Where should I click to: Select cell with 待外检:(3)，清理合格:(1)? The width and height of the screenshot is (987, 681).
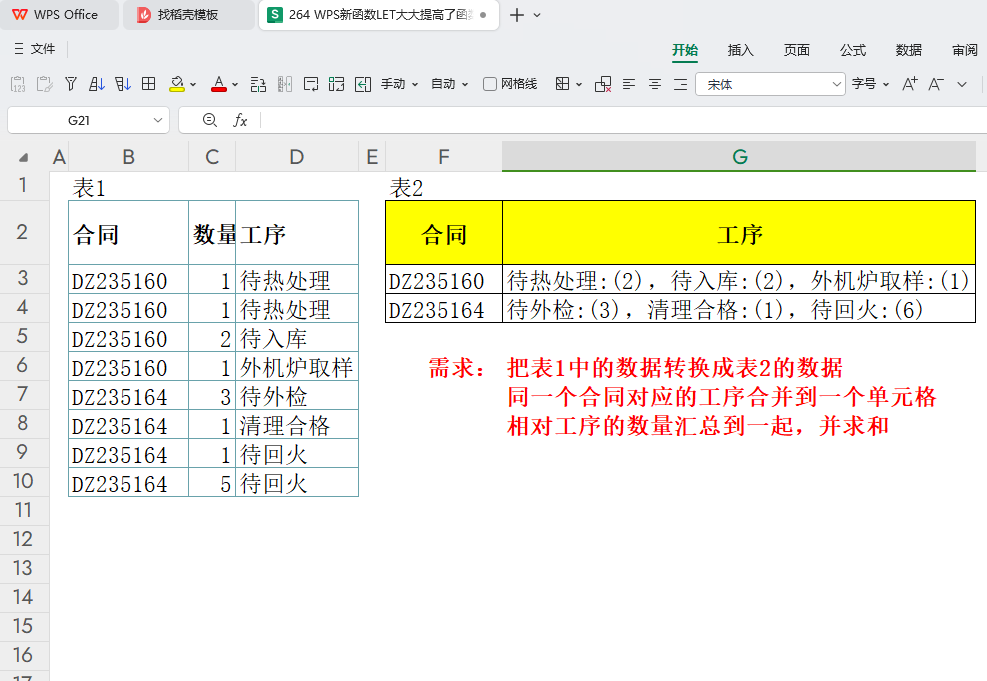point(739,308)
